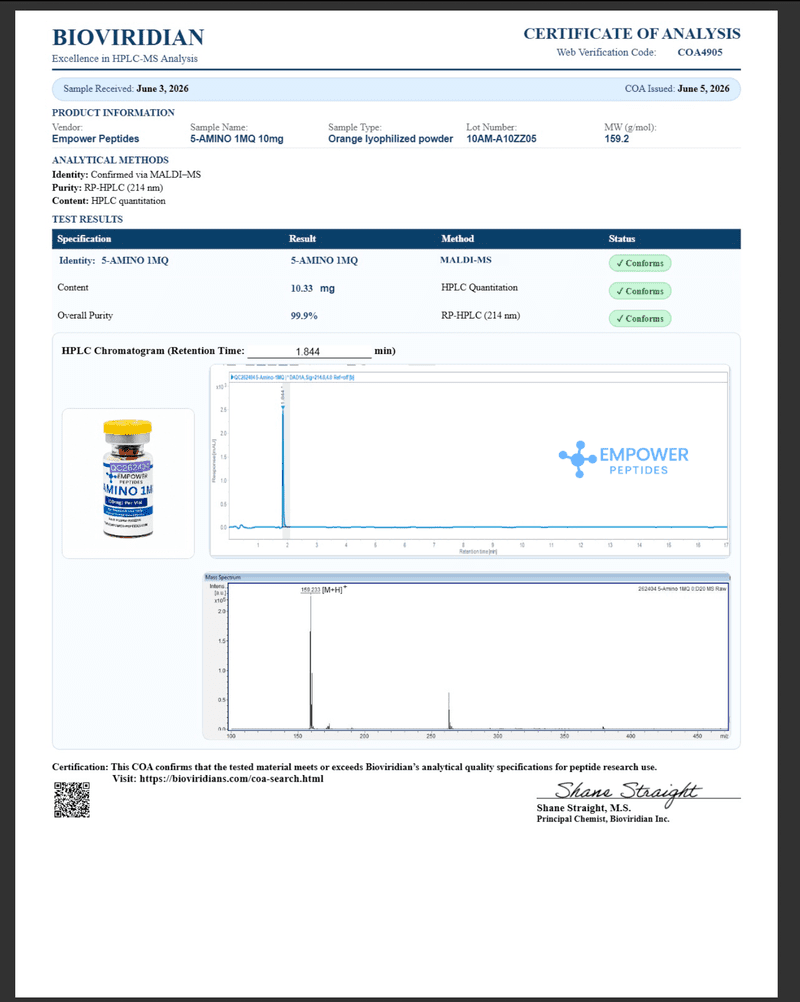Viewport: 800px width, 1002px height.
Task: Click the Status column header
Action: click(x=622, y=239)
